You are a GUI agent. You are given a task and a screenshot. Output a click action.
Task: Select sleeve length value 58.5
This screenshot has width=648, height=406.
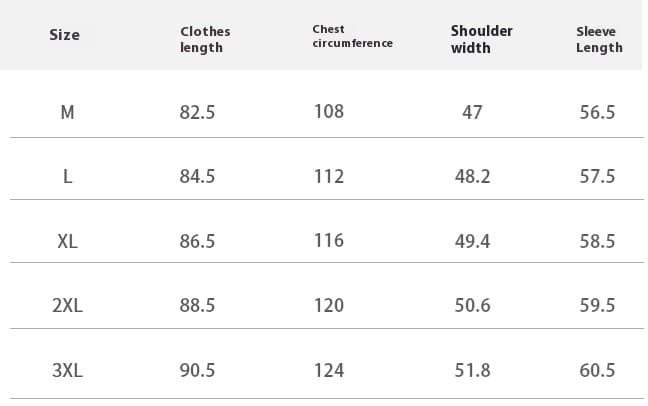click(597, 241)
